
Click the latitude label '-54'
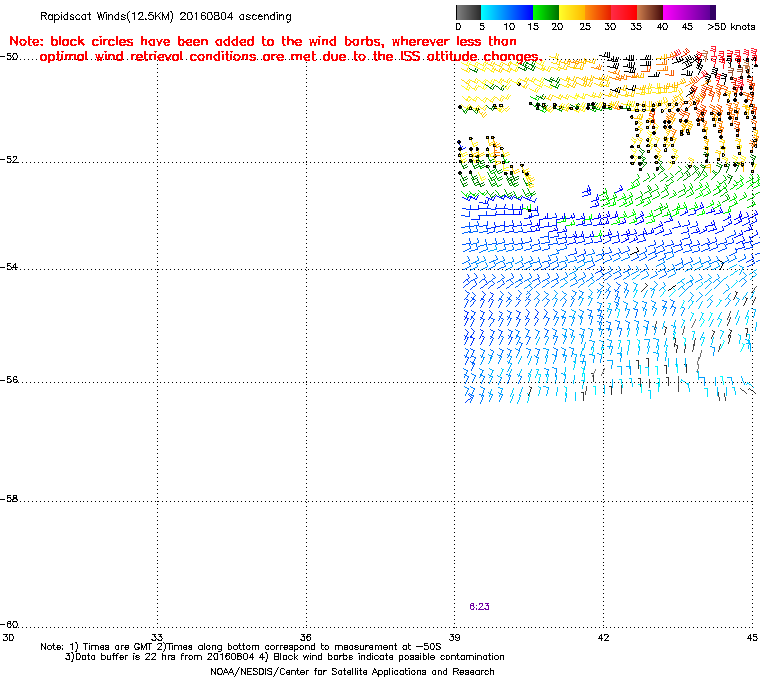tap(9, 267)
